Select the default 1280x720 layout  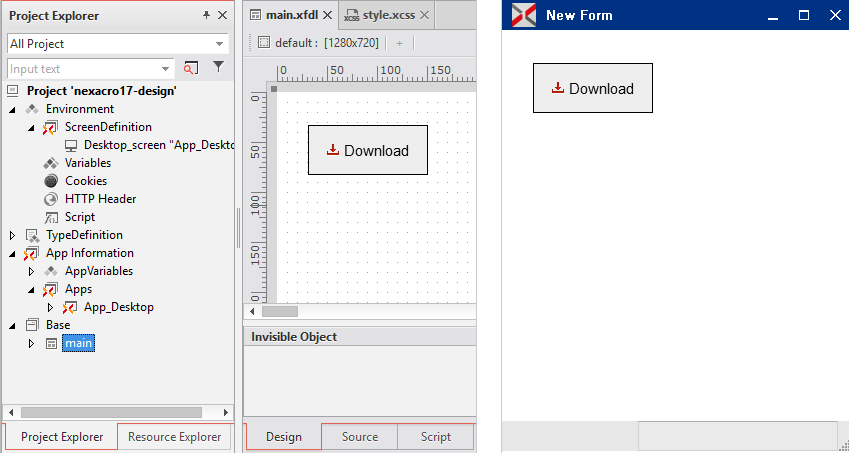[x=326, y=43]
